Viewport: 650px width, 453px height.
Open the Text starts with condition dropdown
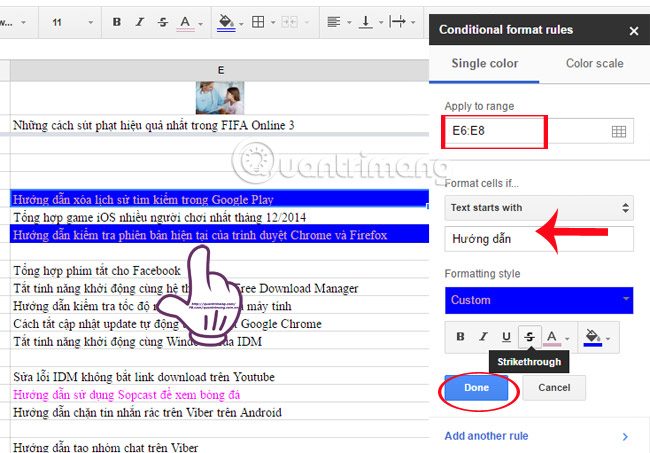point(539,208)
